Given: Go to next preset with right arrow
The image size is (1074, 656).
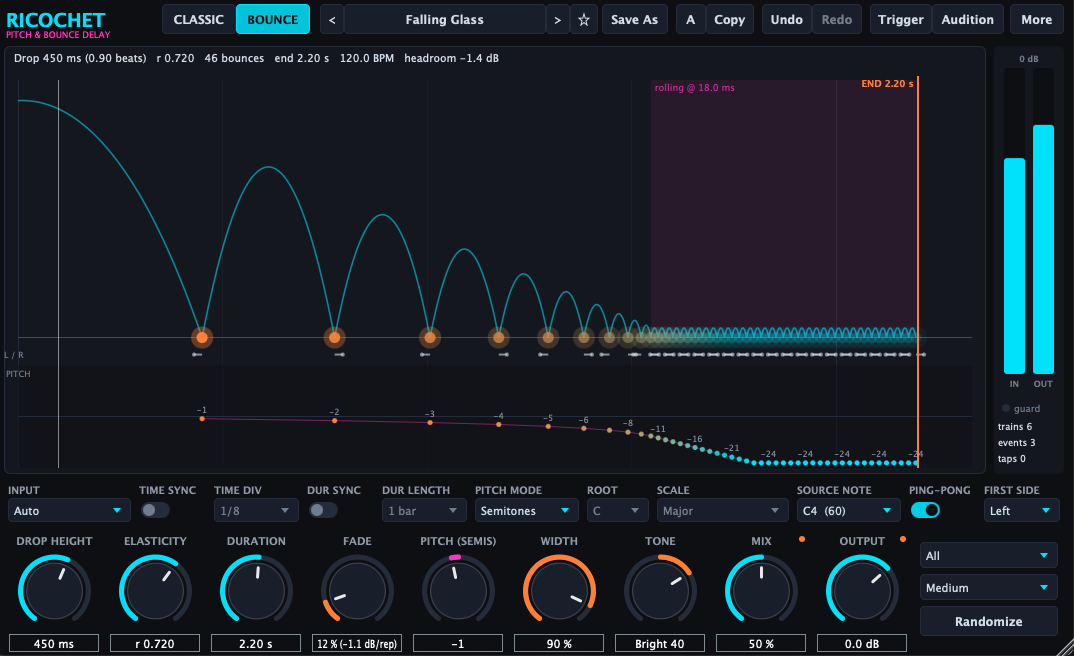Looking at the screenshot, I should [558, 19].
